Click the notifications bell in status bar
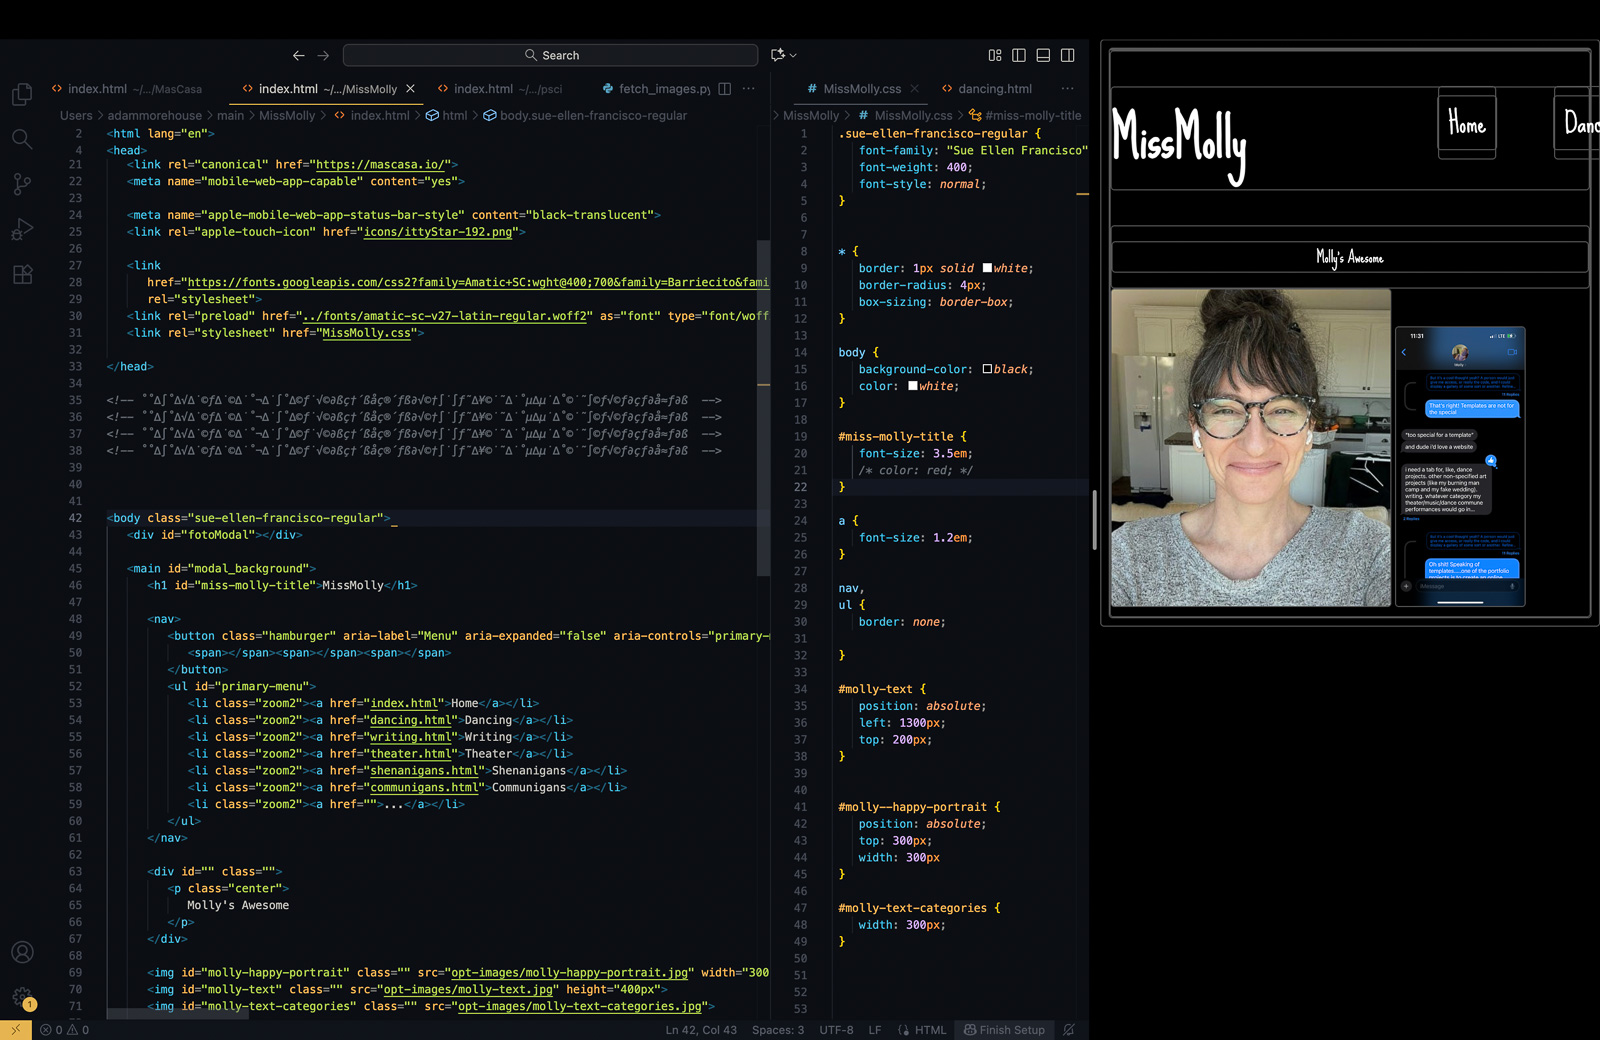1600x1040 pixels. [1069, 1030]
